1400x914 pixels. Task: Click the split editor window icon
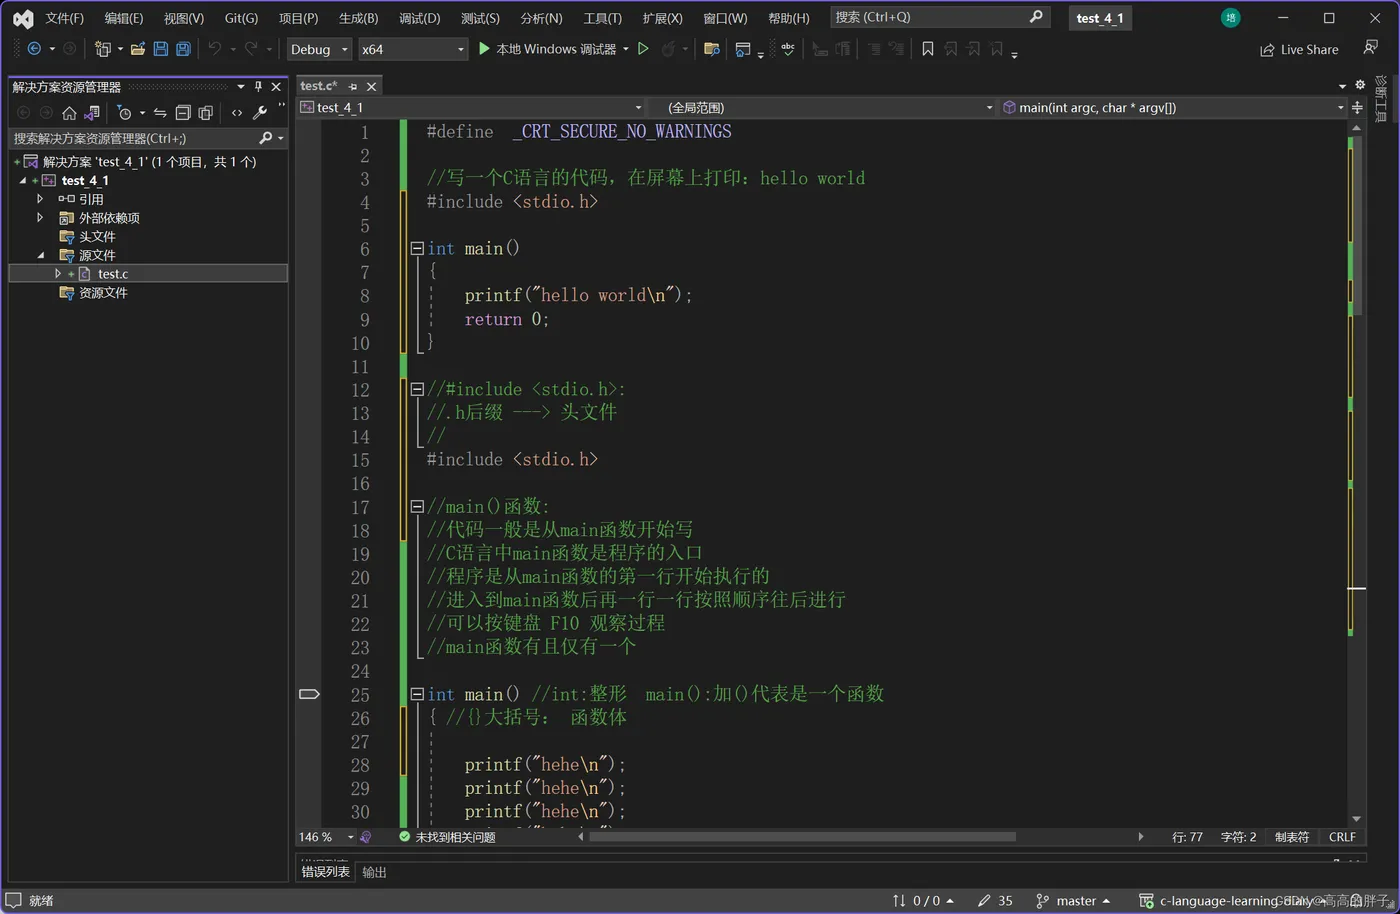pyautogui.click(x=1357, y=107)
